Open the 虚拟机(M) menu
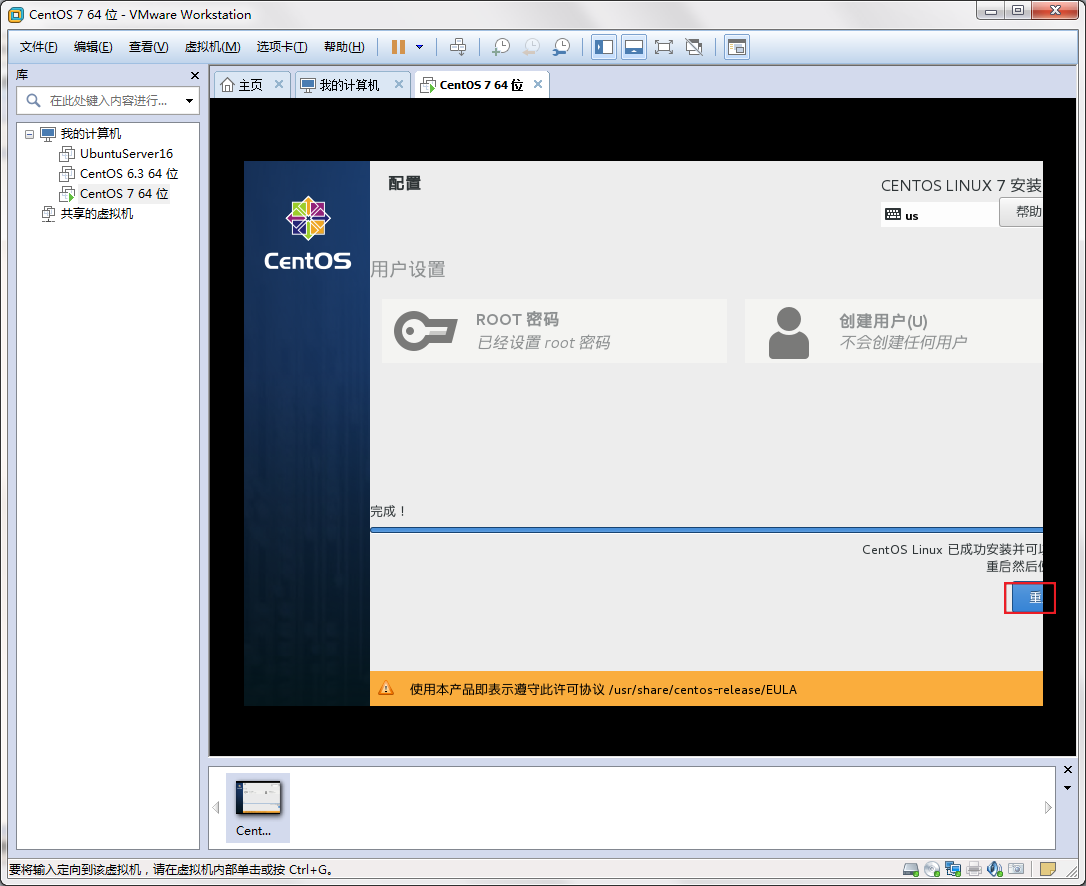Screen dimensions: 1086x886 [x=212, y=47]
